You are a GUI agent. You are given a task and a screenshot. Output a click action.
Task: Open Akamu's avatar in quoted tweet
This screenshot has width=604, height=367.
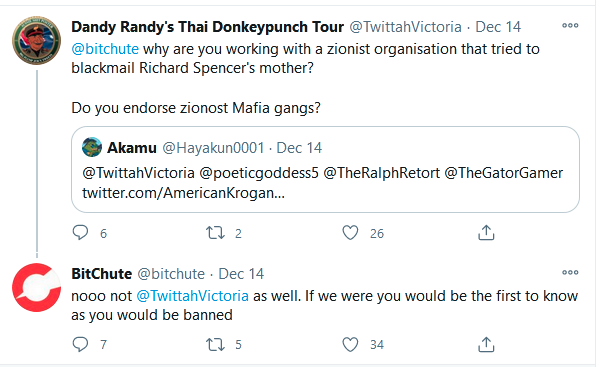pos(92,147)
